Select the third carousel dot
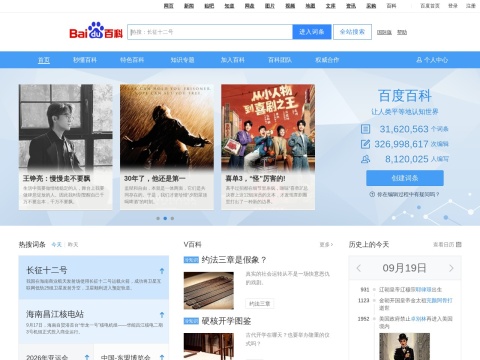The image size is (480, 360). click(172, 218)
